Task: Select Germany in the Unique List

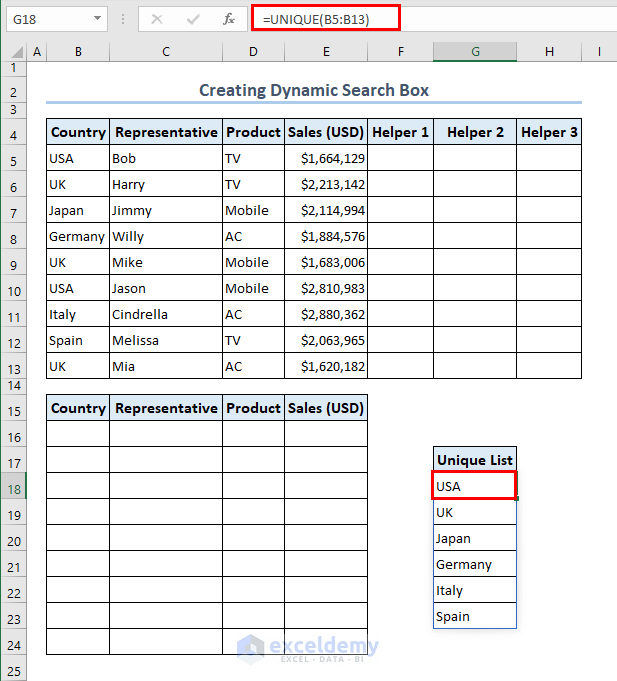Action: (475, 564)
